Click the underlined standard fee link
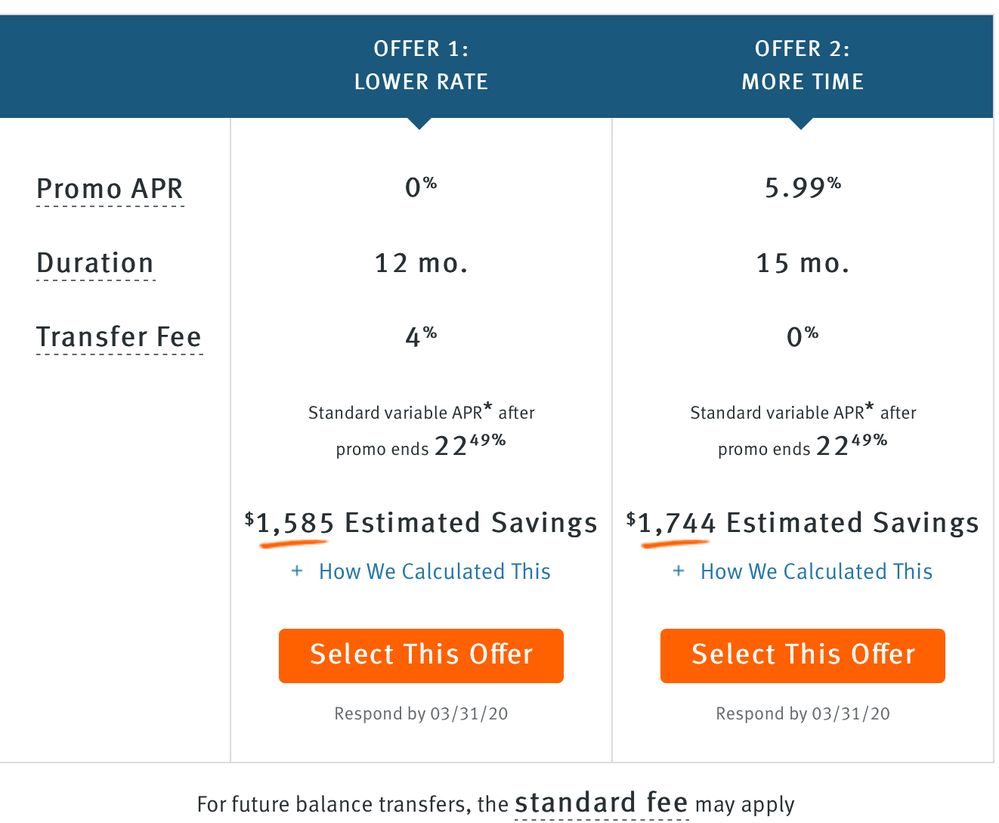Viewport: 999px width, 823px height. pyautogui.click(x=601, y=803)
